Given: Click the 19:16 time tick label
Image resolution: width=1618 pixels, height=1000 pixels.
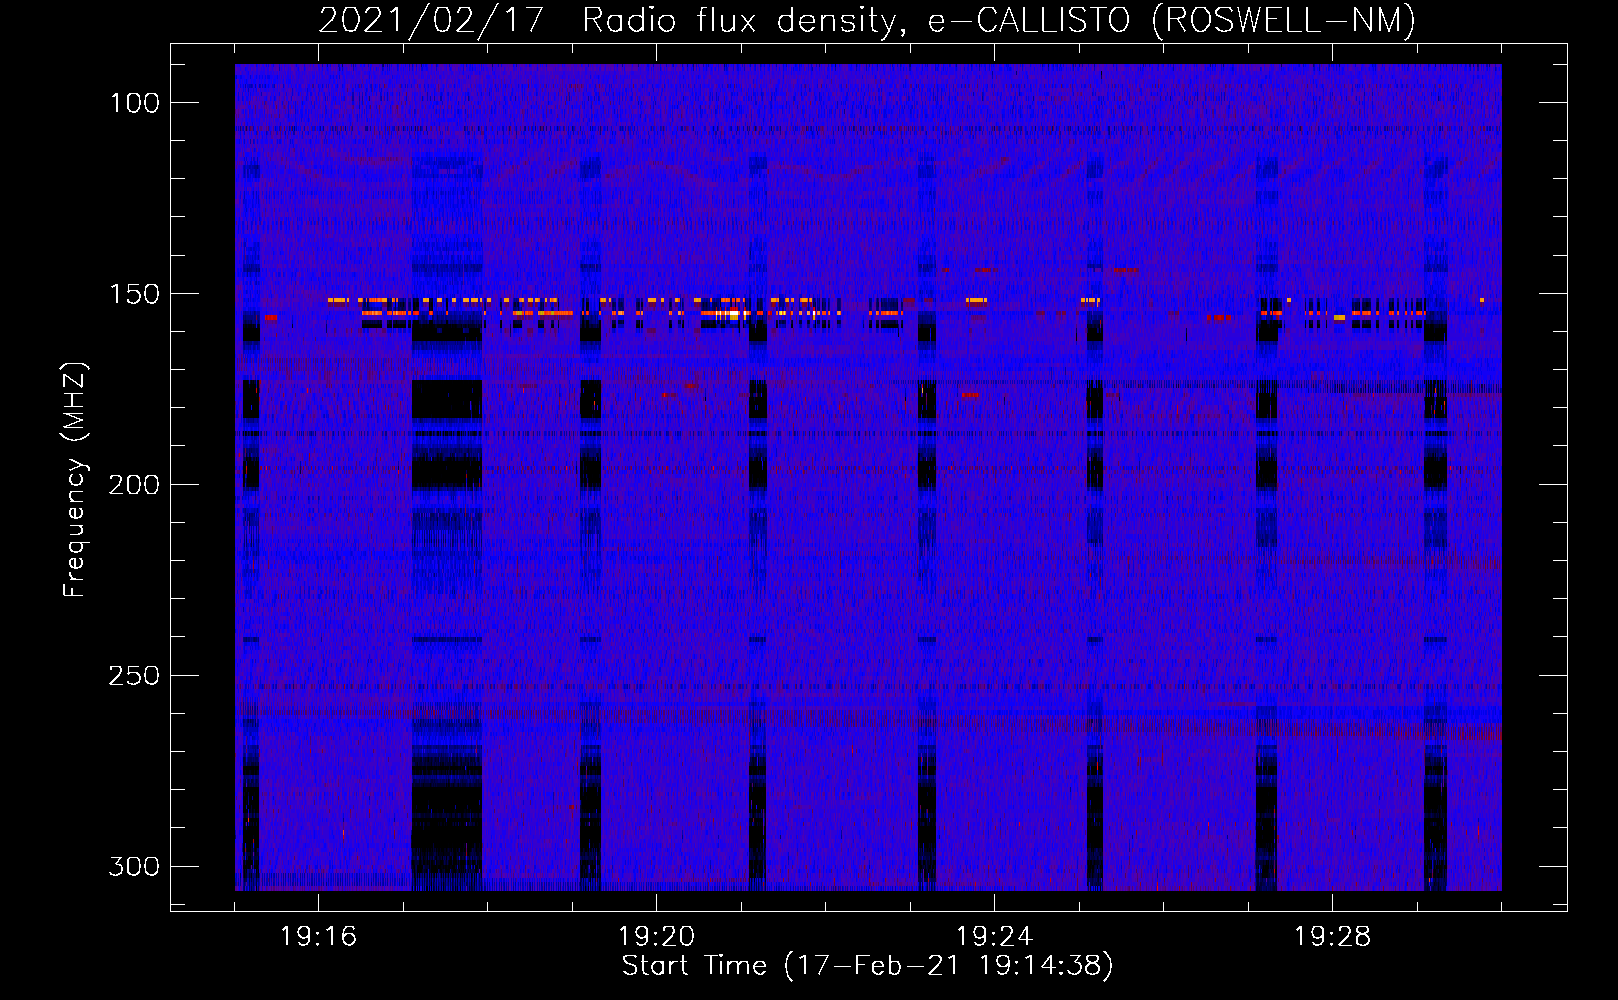Looking at the screenshot, I should [319, 937].
